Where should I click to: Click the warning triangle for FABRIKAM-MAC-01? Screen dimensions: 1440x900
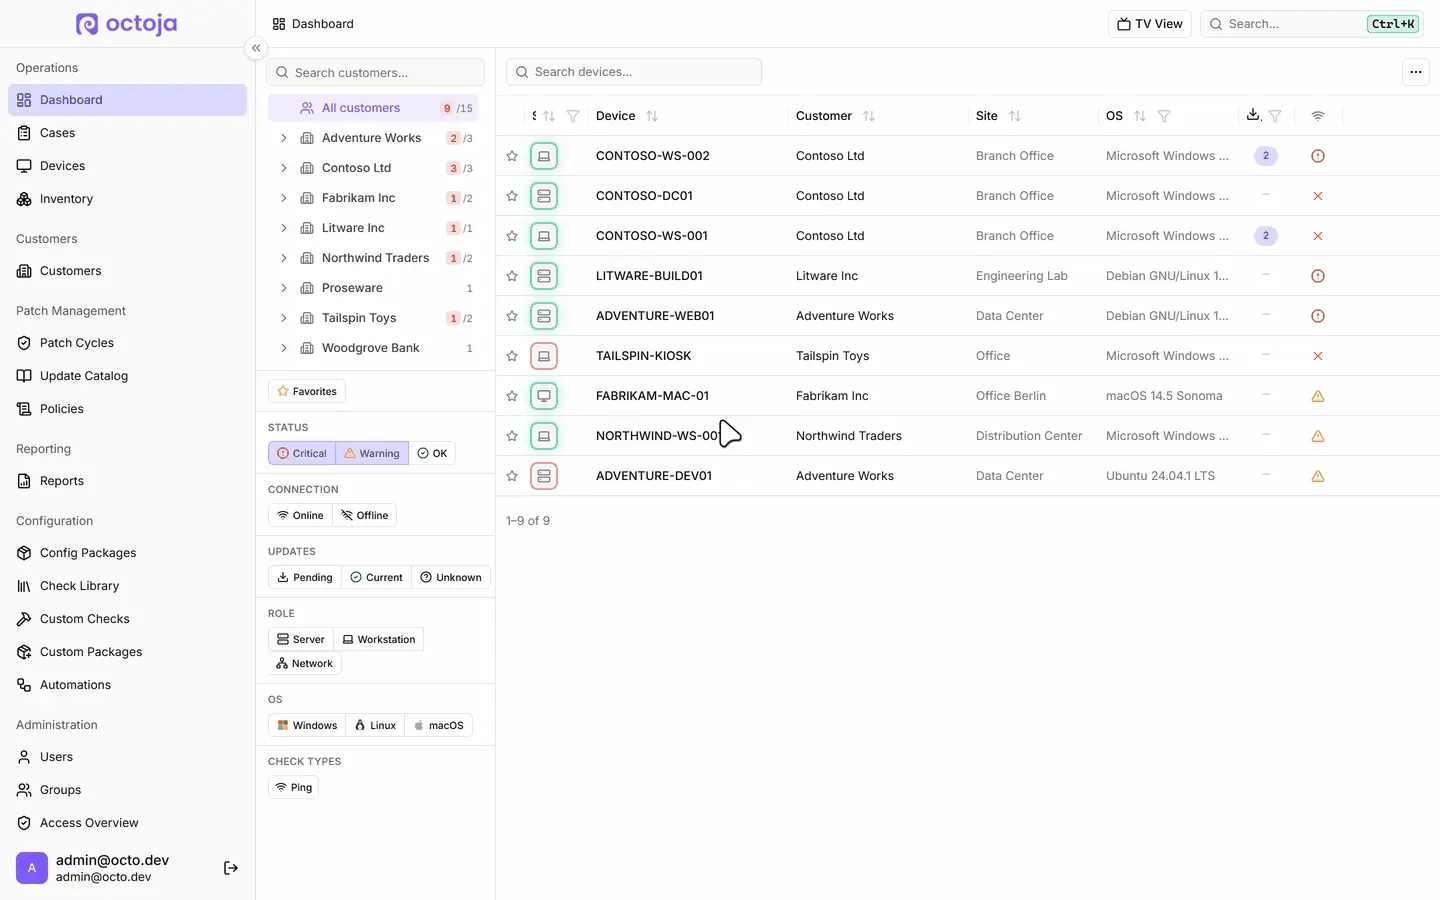coord(1318,396)
